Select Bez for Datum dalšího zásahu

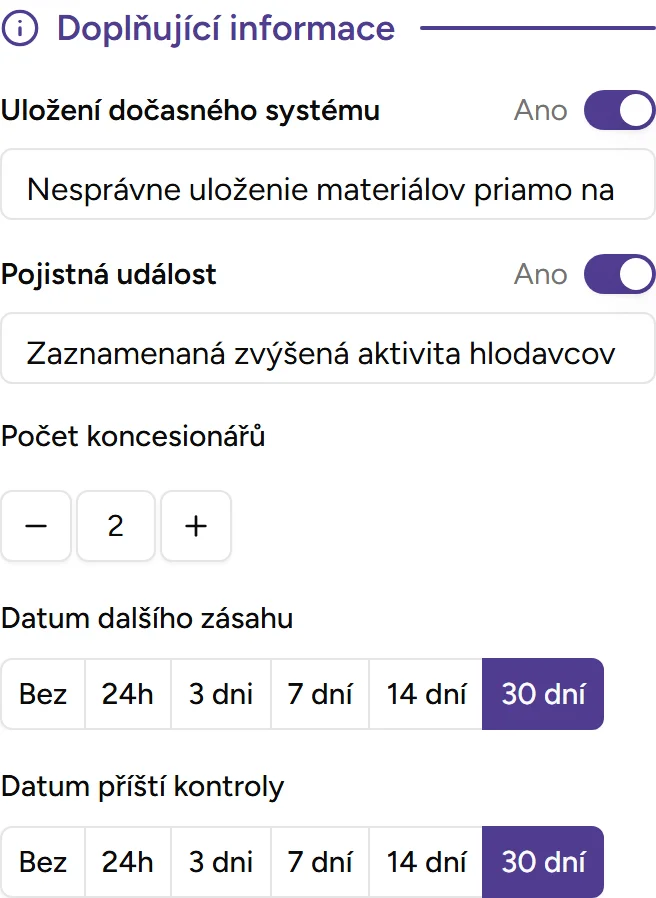click(x=42, y=694)
